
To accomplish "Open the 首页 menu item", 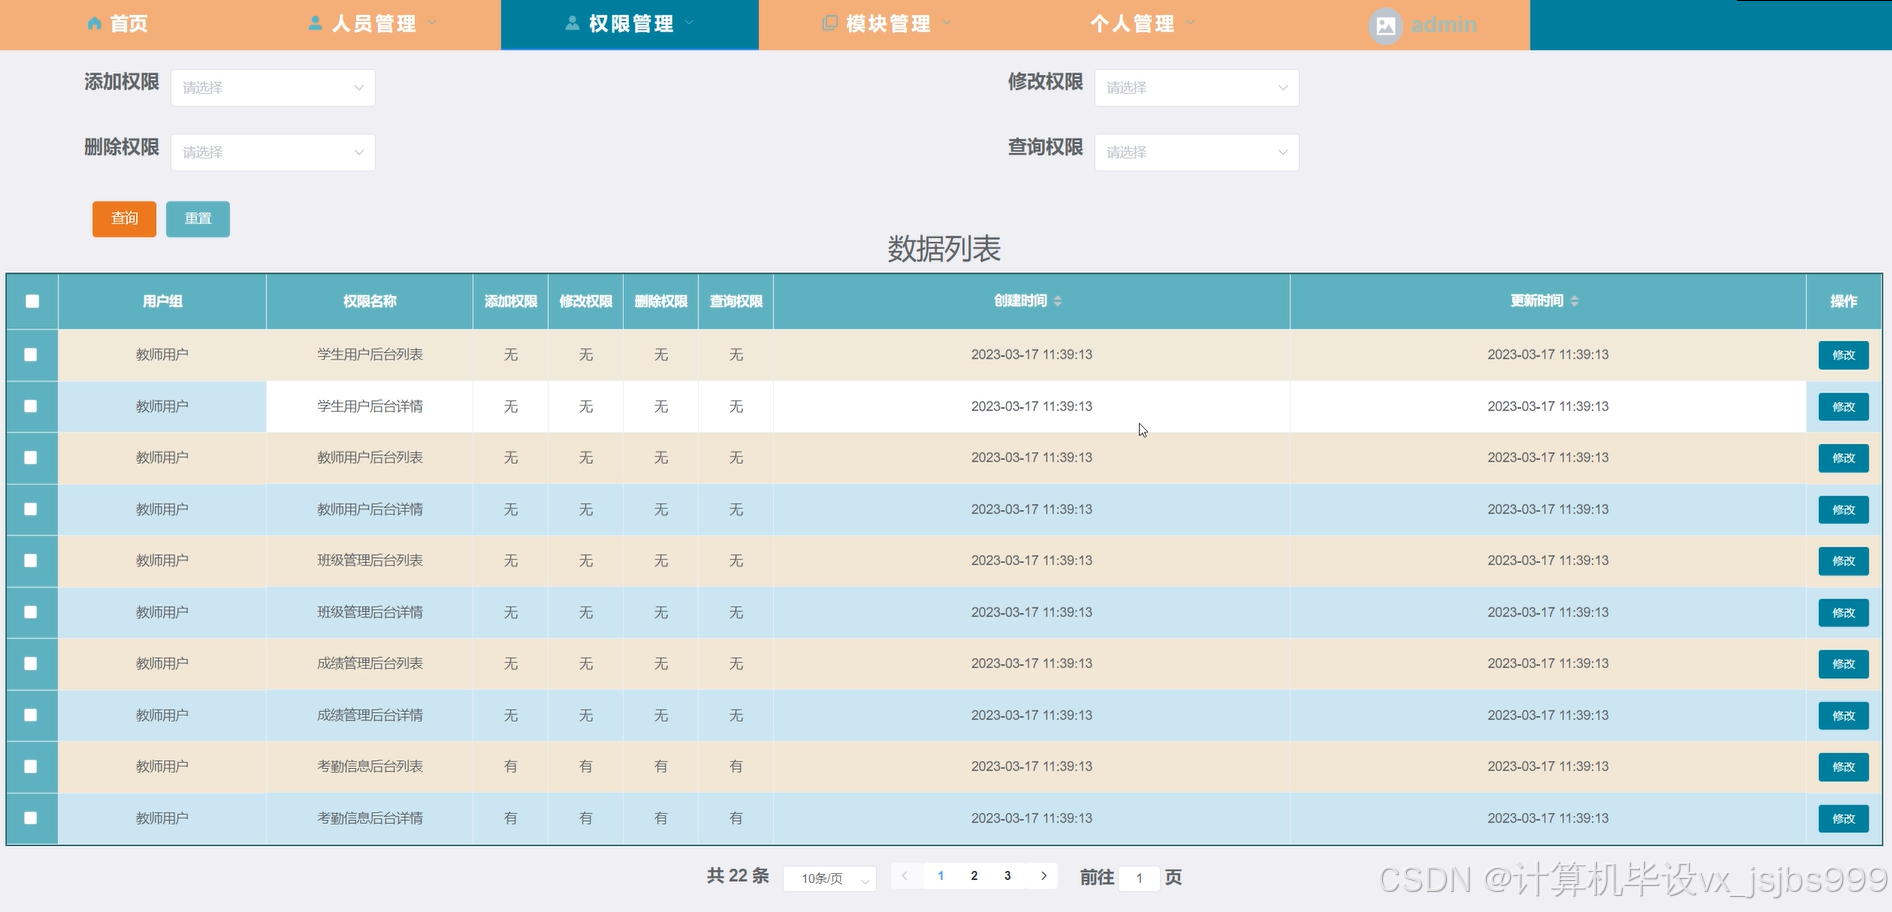I will click(118, 23).
